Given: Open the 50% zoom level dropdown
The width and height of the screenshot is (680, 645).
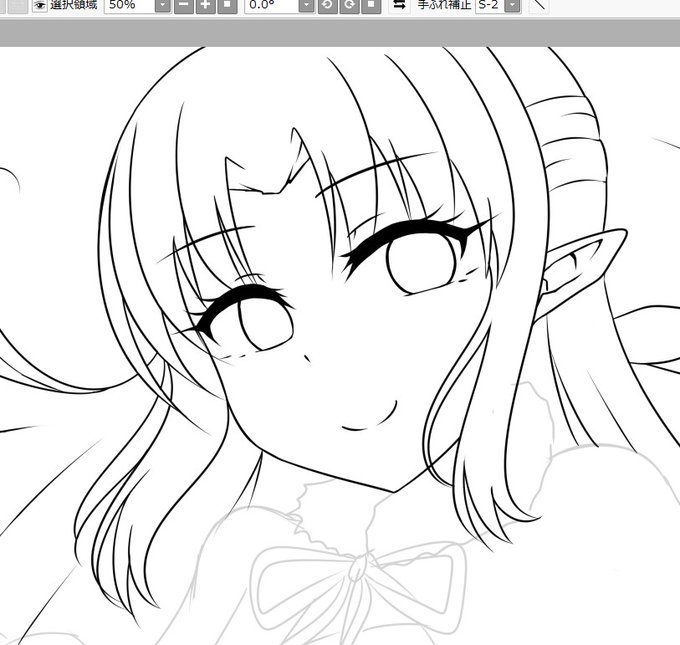Looking at the screenshot, I should tap(163, 6).
